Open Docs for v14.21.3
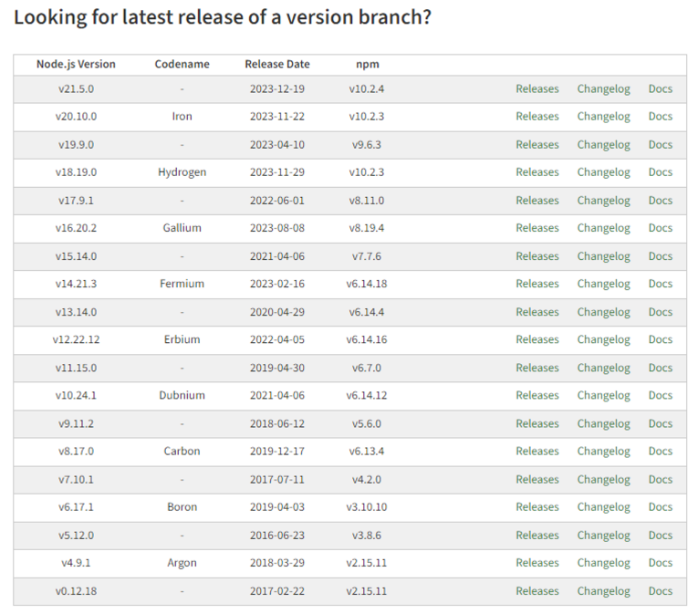This screenshot has width=697, height=612. click(x=660, y=284)
